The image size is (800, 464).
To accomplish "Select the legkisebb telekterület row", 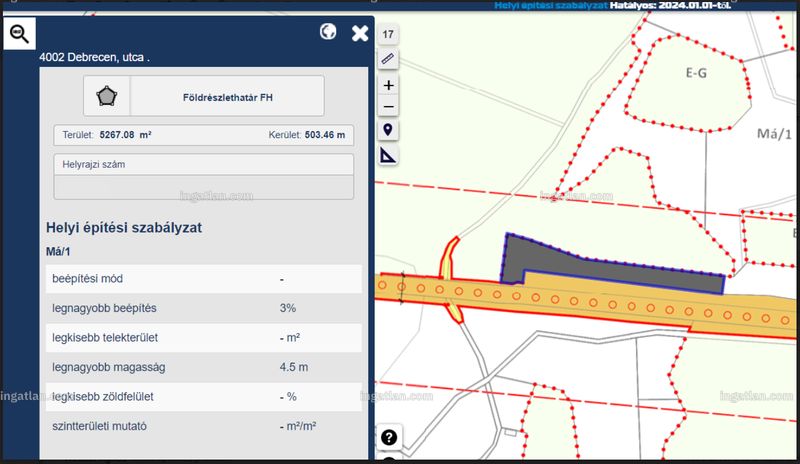I will (204, 337).
